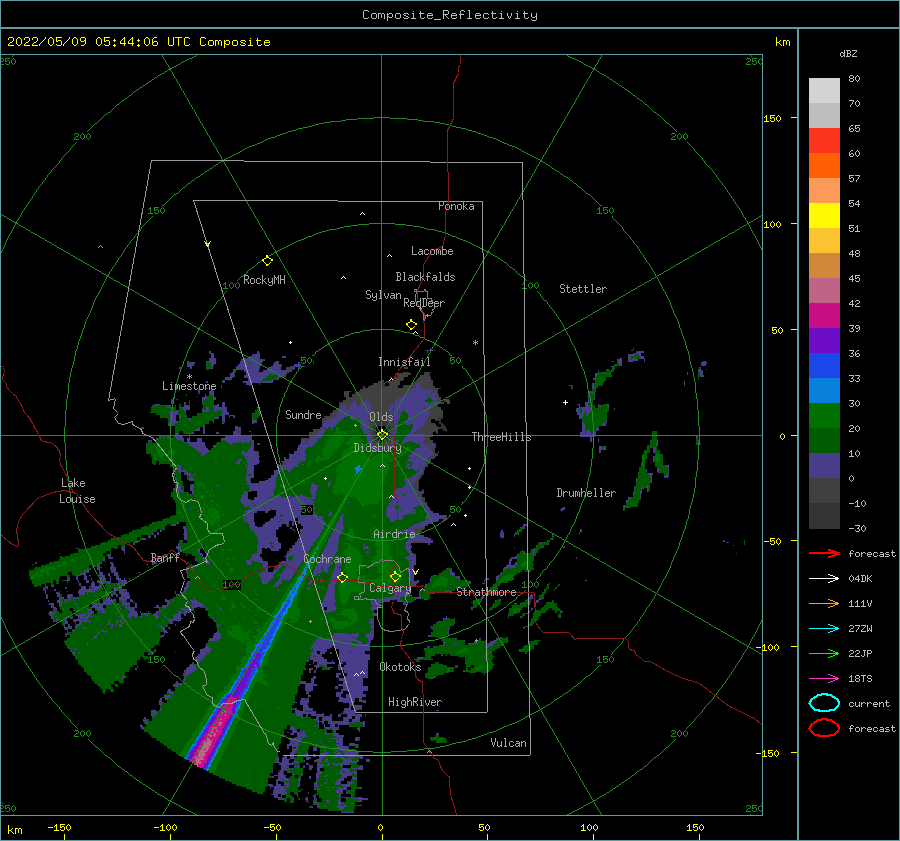Screen dimensions: 900x841
Task: Click the red swatch in dBZ legend
Action: click(x=824, y=141)
